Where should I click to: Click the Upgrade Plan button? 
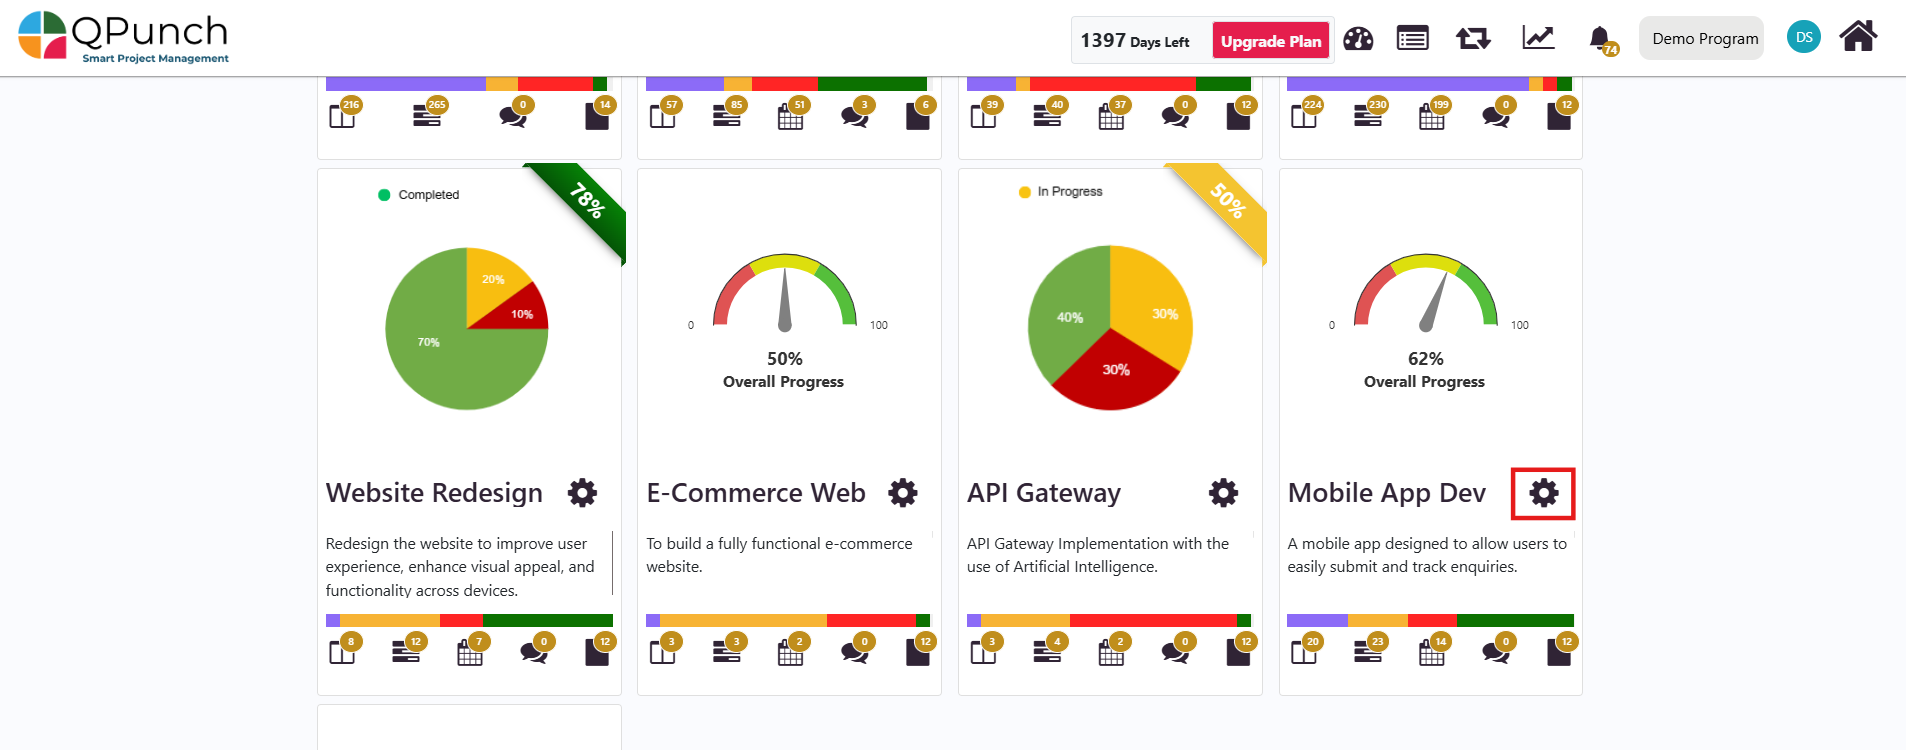click(x=1271, y=41)
